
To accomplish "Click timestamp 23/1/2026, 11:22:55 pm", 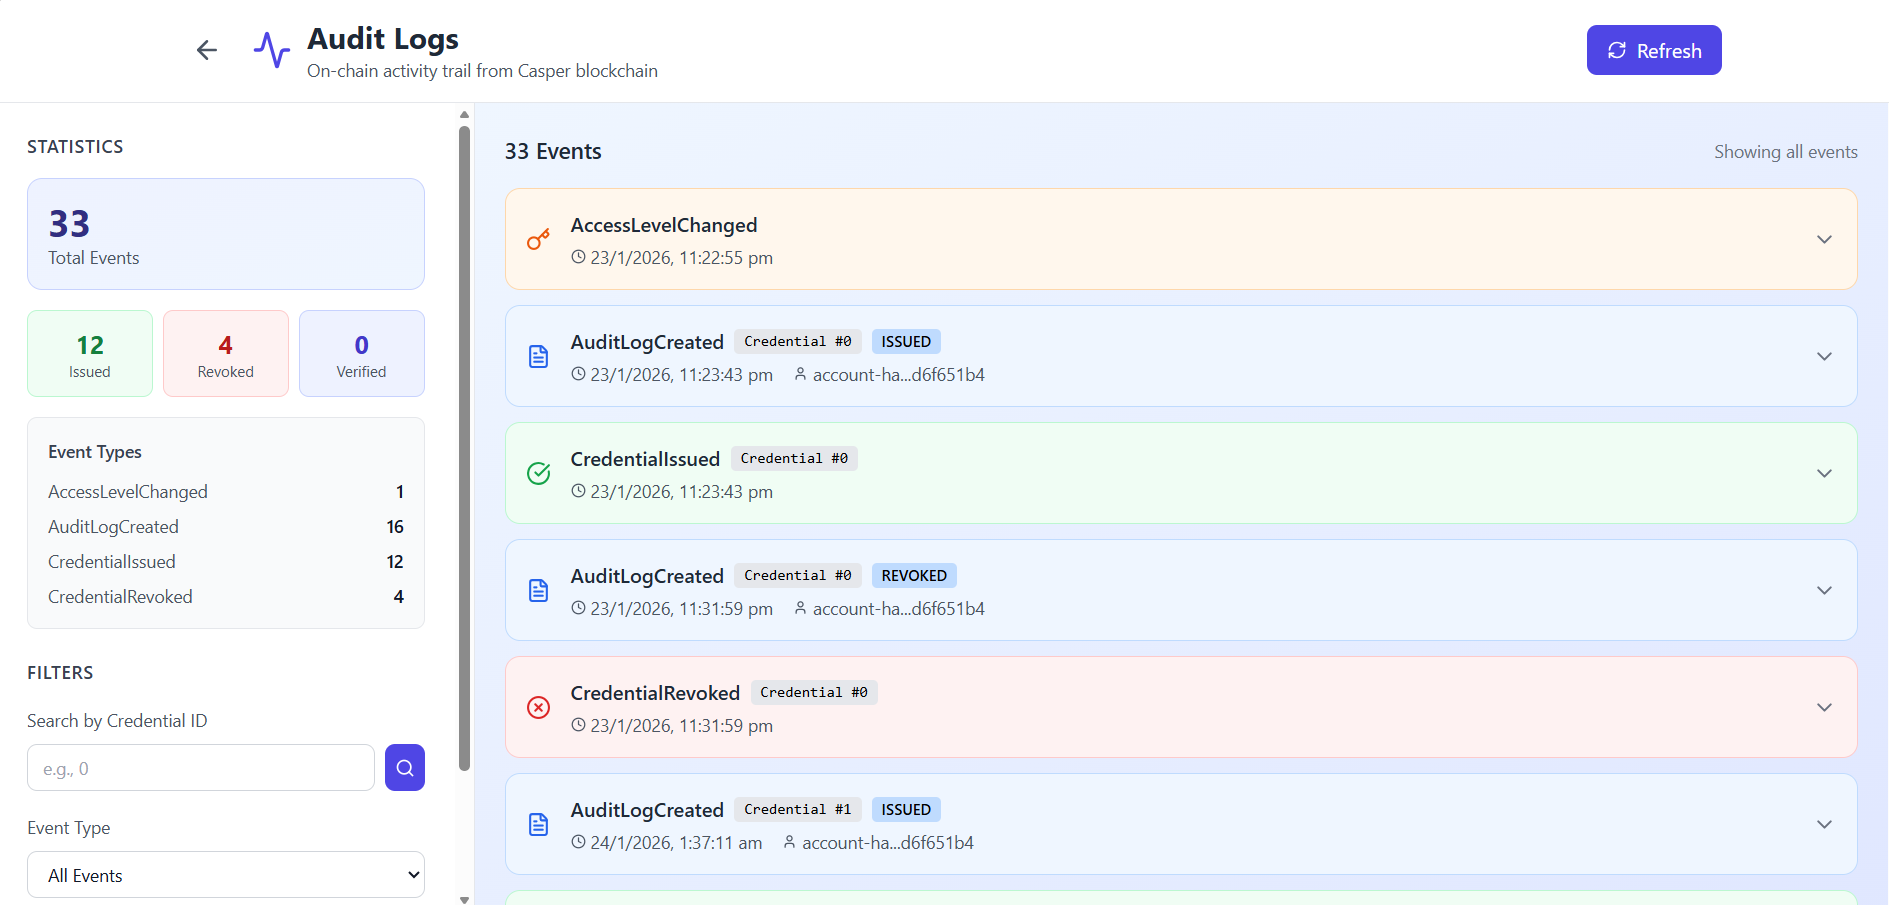I will [x=682, y=258].
